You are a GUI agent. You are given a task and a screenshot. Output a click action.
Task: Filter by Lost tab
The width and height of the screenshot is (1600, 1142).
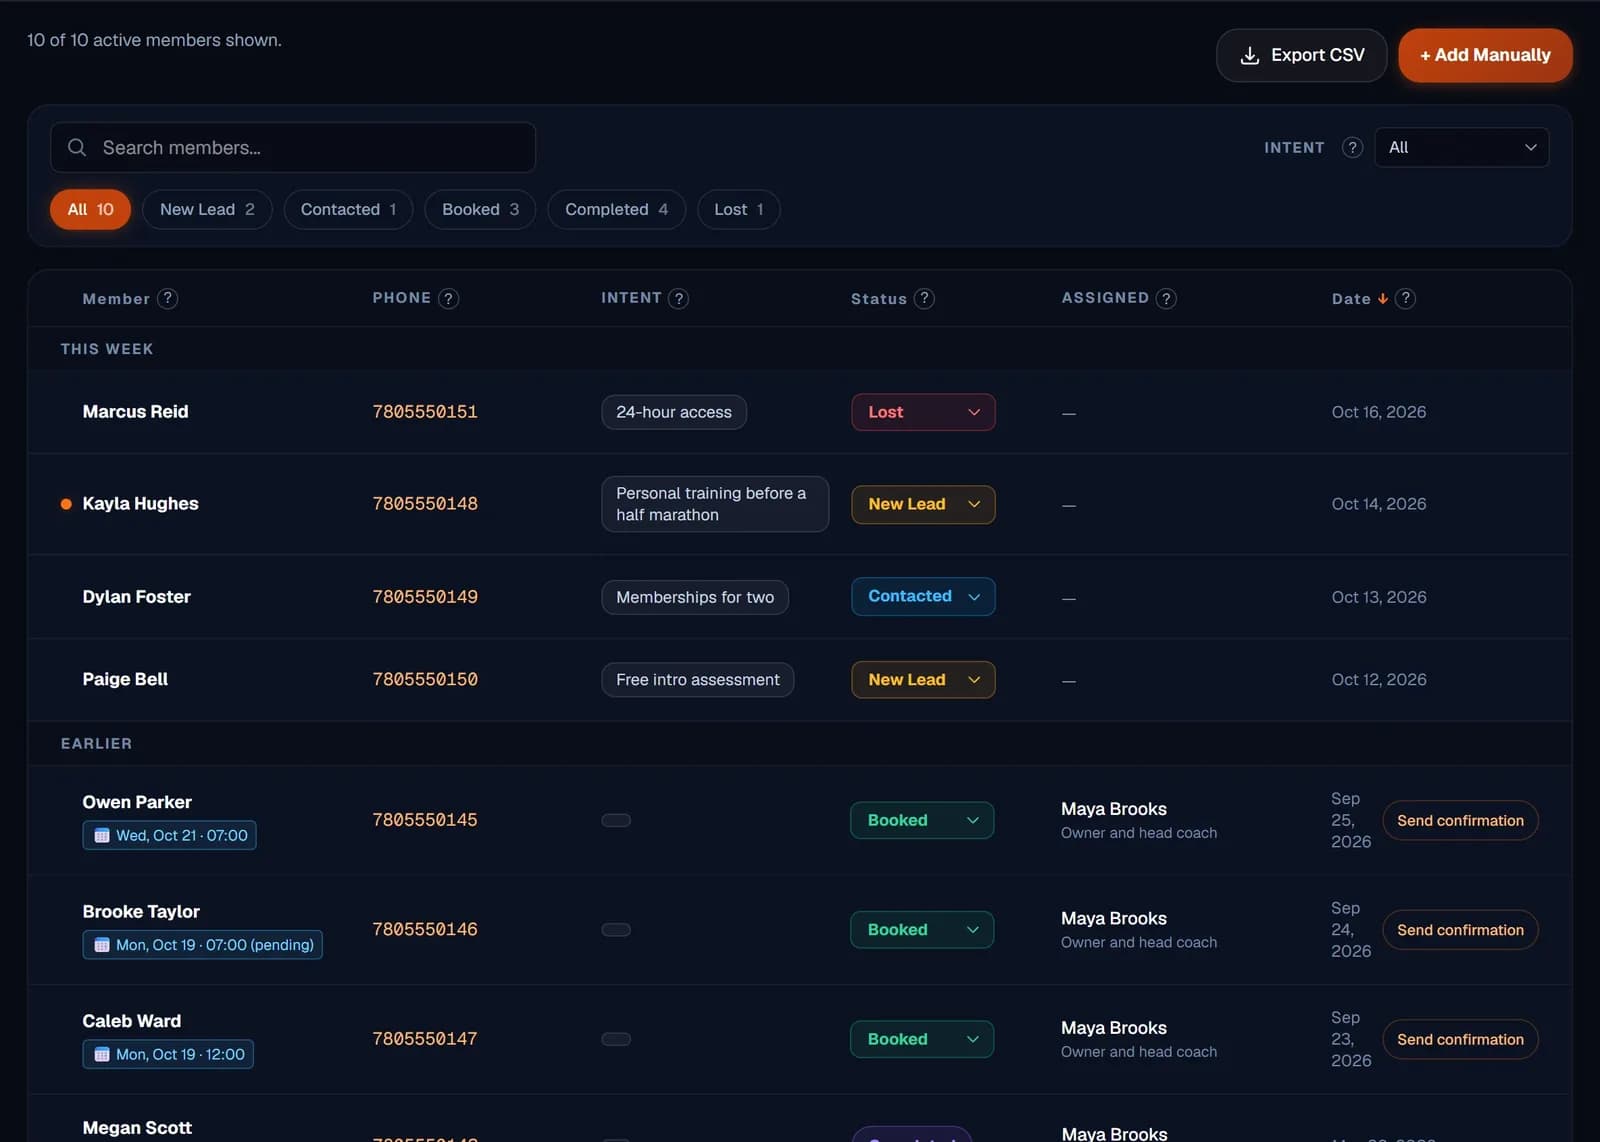coord(739,209)
